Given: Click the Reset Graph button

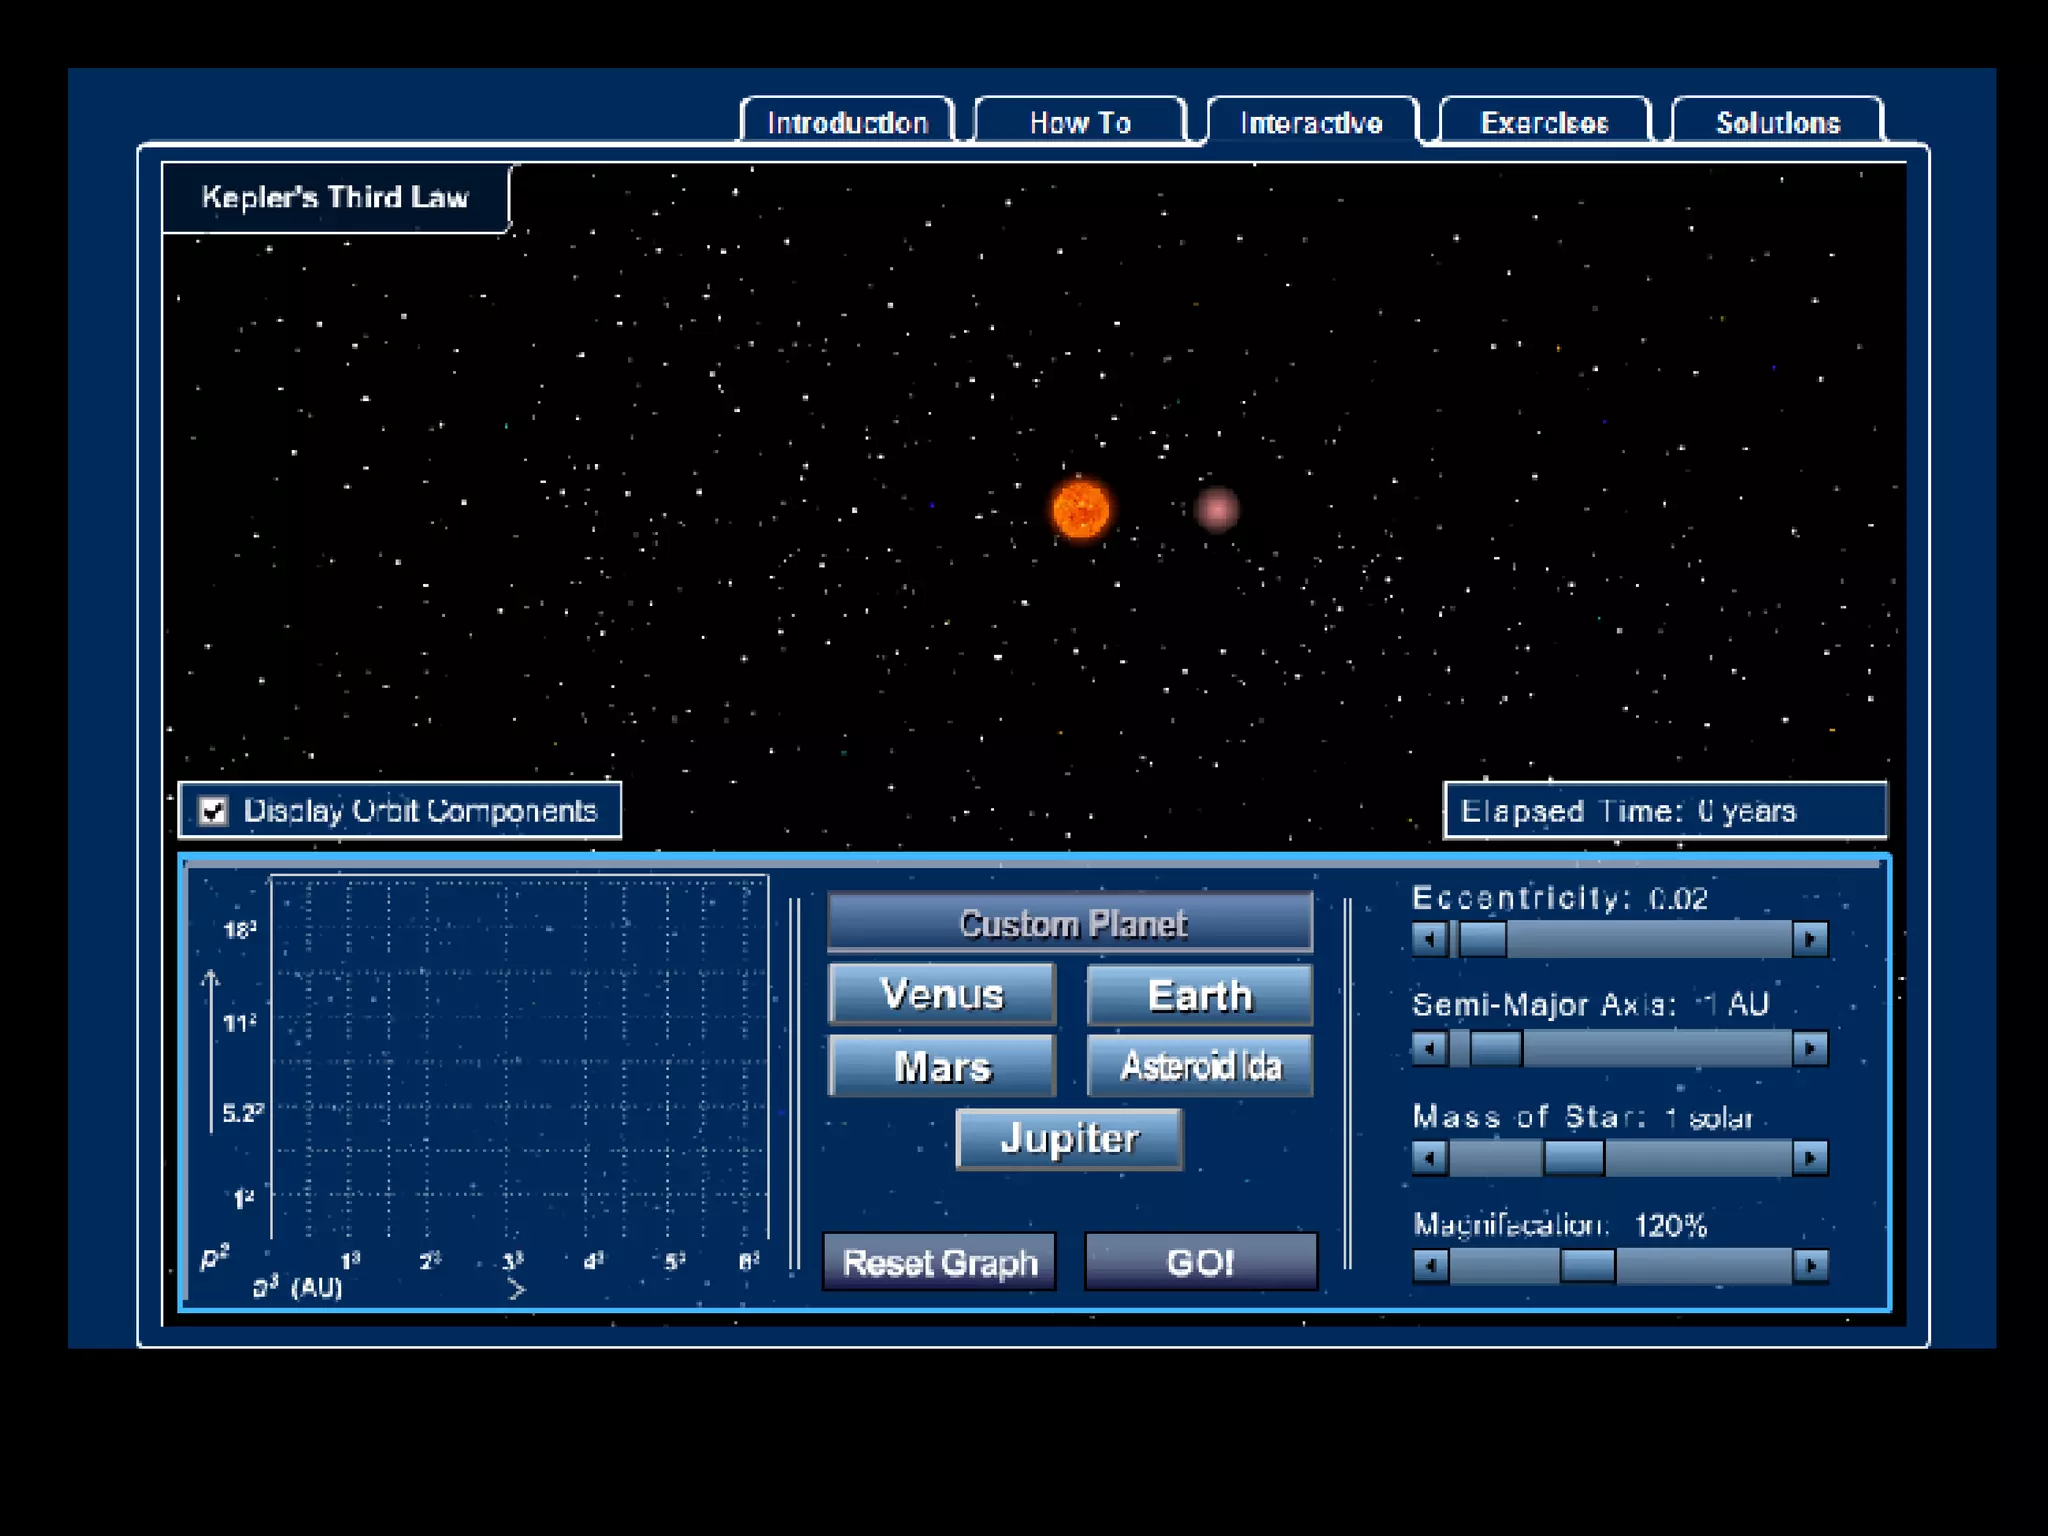Looking at the screenshot, I should click(939, 1262).
